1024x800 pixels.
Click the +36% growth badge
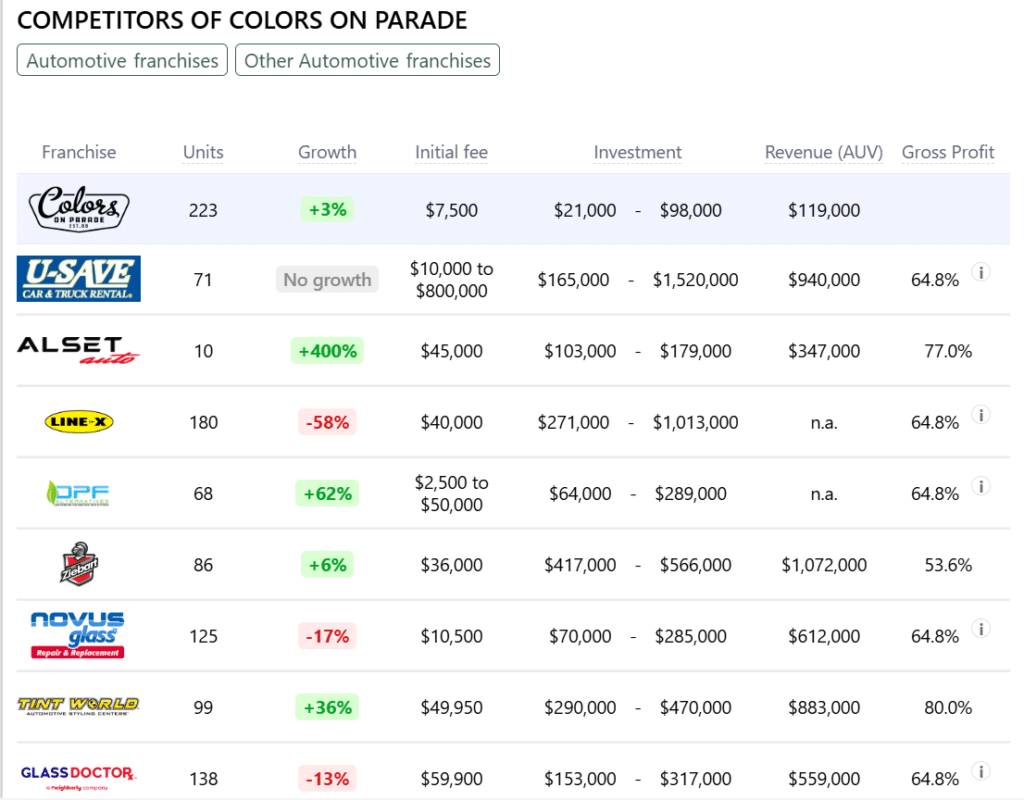click(327, 707)
